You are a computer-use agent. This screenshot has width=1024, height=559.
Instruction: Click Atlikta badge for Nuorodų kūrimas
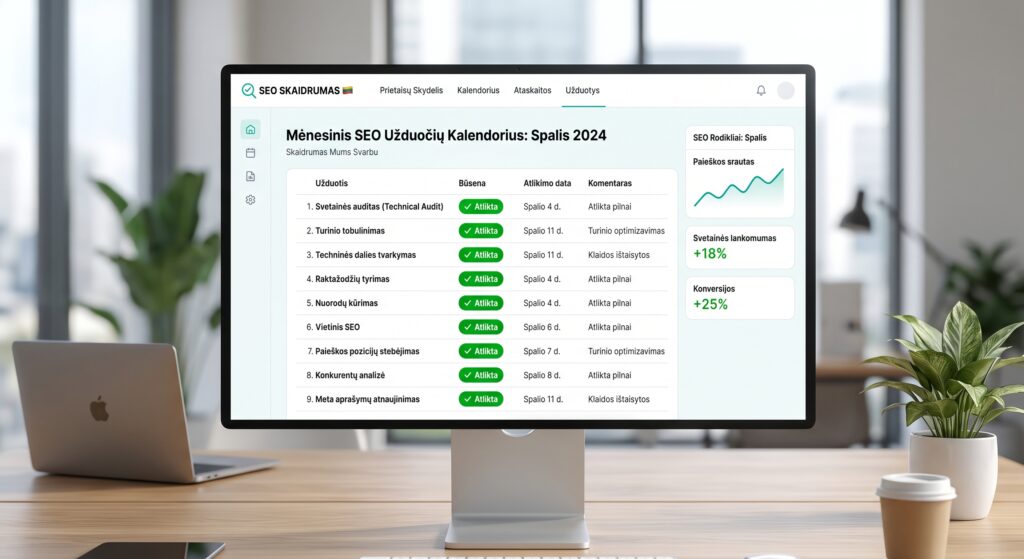coord(481,303)
